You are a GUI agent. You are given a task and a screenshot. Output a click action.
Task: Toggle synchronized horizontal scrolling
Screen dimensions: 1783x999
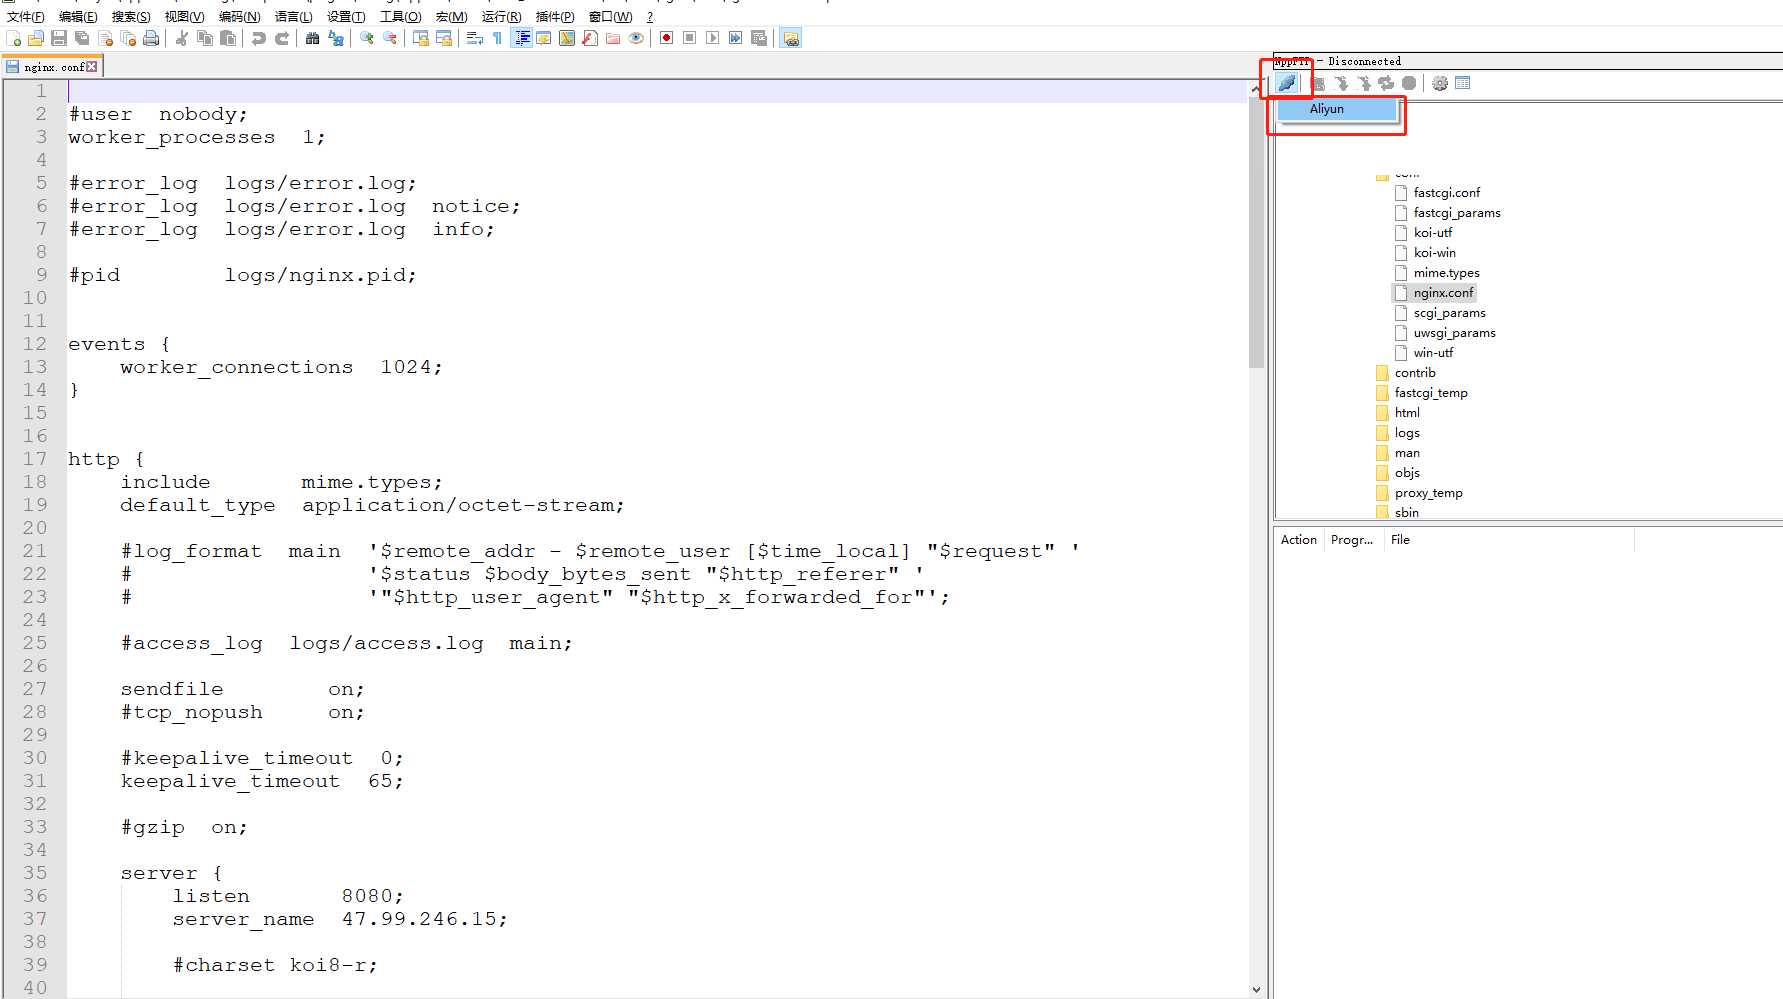[444, 38]
